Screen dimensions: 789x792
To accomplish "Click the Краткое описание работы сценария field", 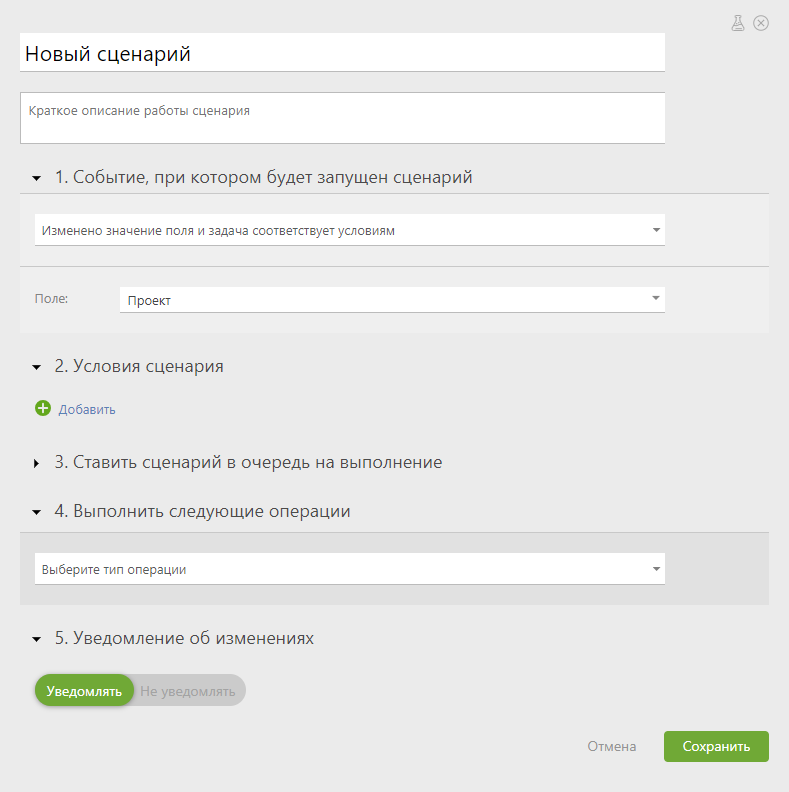I will pyautogui.click(x=342, y=118).
